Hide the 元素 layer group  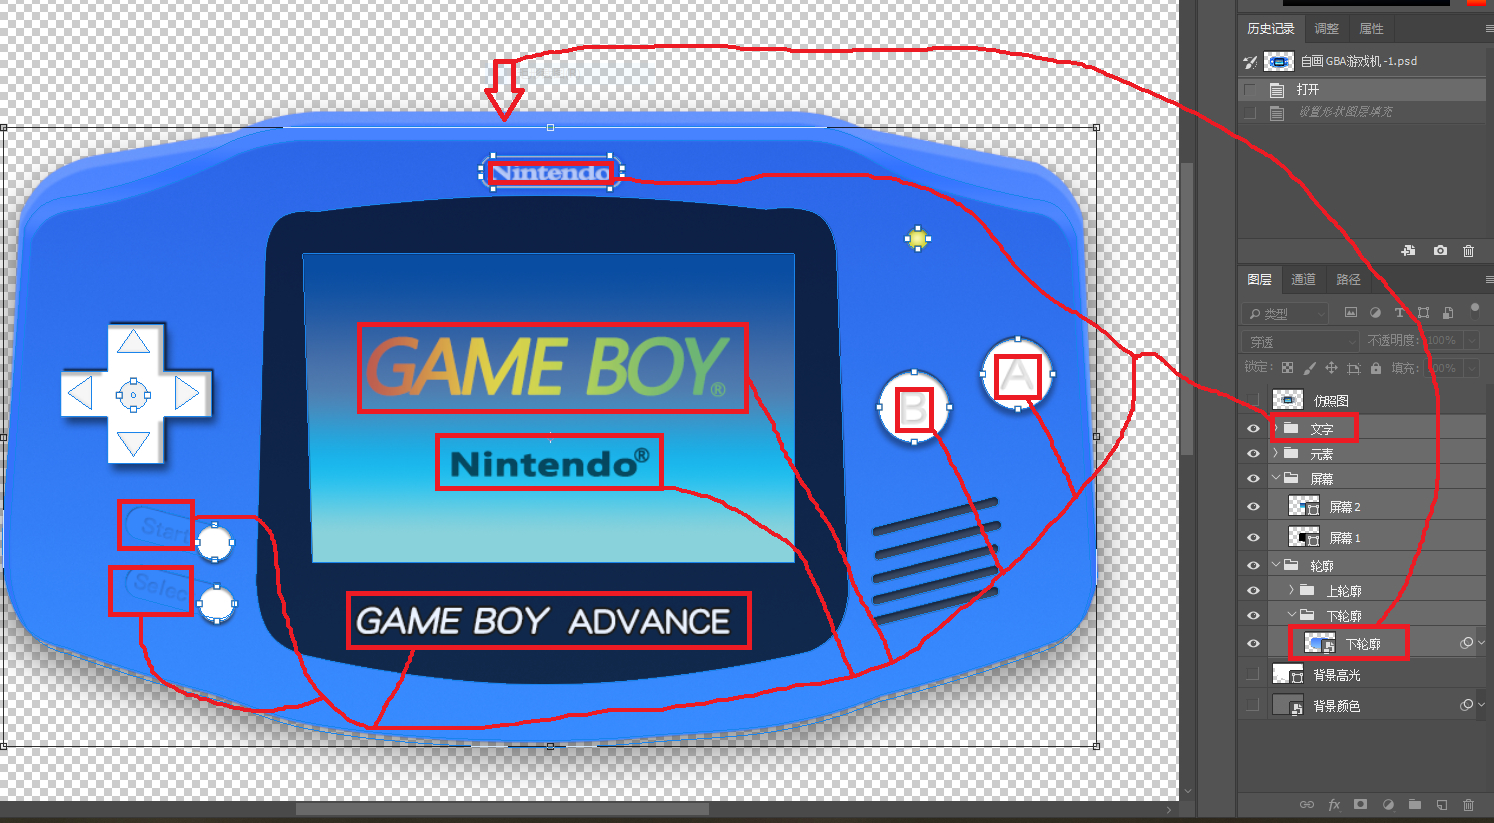click(1253, 454)
